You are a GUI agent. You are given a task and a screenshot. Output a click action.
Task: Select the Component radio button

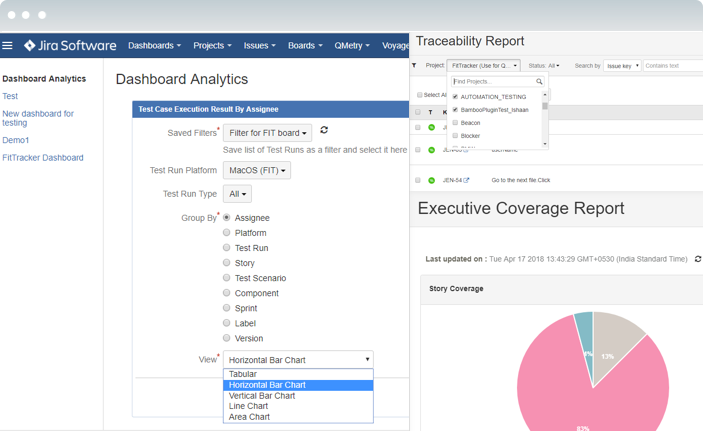[x=226, y=293]
